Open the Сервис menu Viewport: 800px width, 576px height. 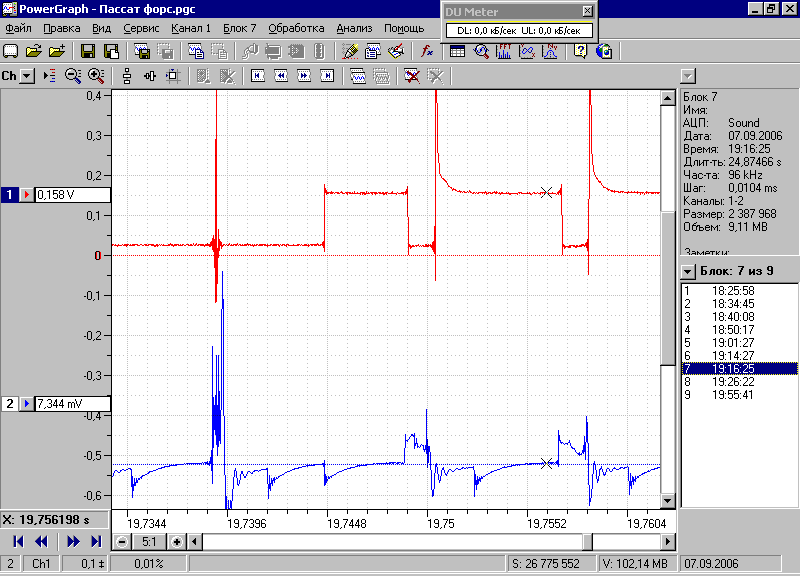coord(141,29)
